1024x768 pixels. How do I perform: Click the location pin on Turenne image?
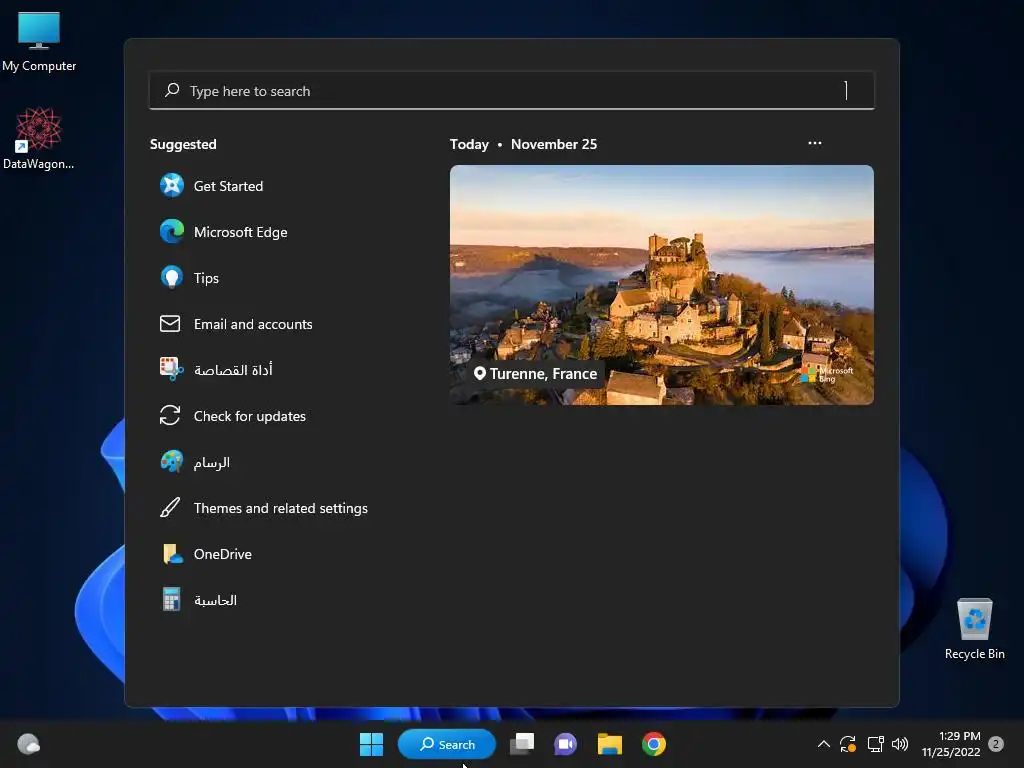(479, 374)
